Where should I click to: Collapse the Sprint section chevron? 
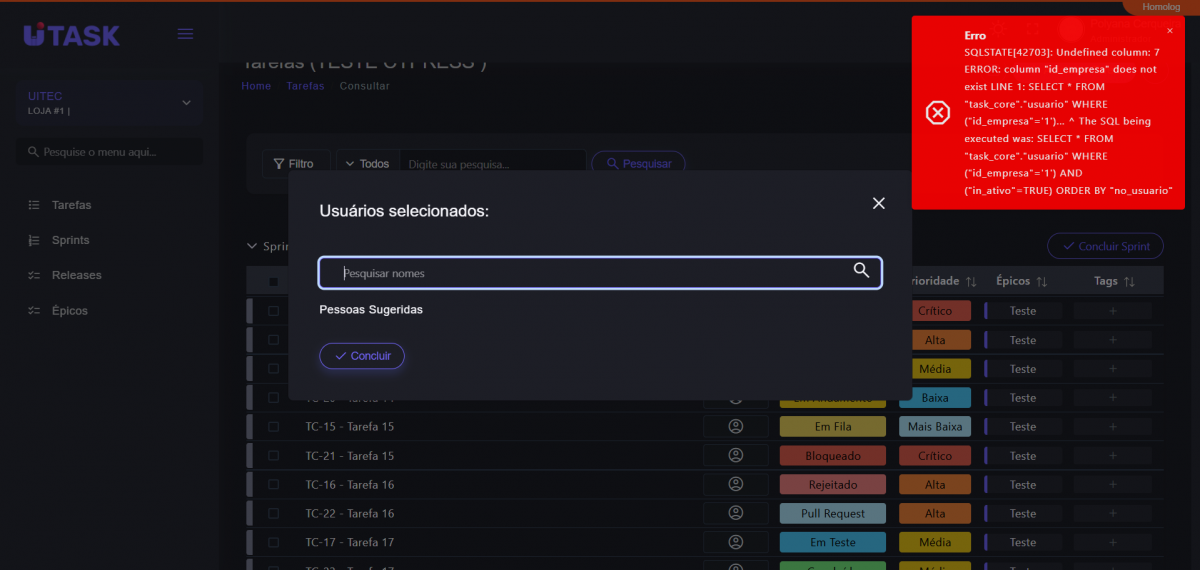252,246
